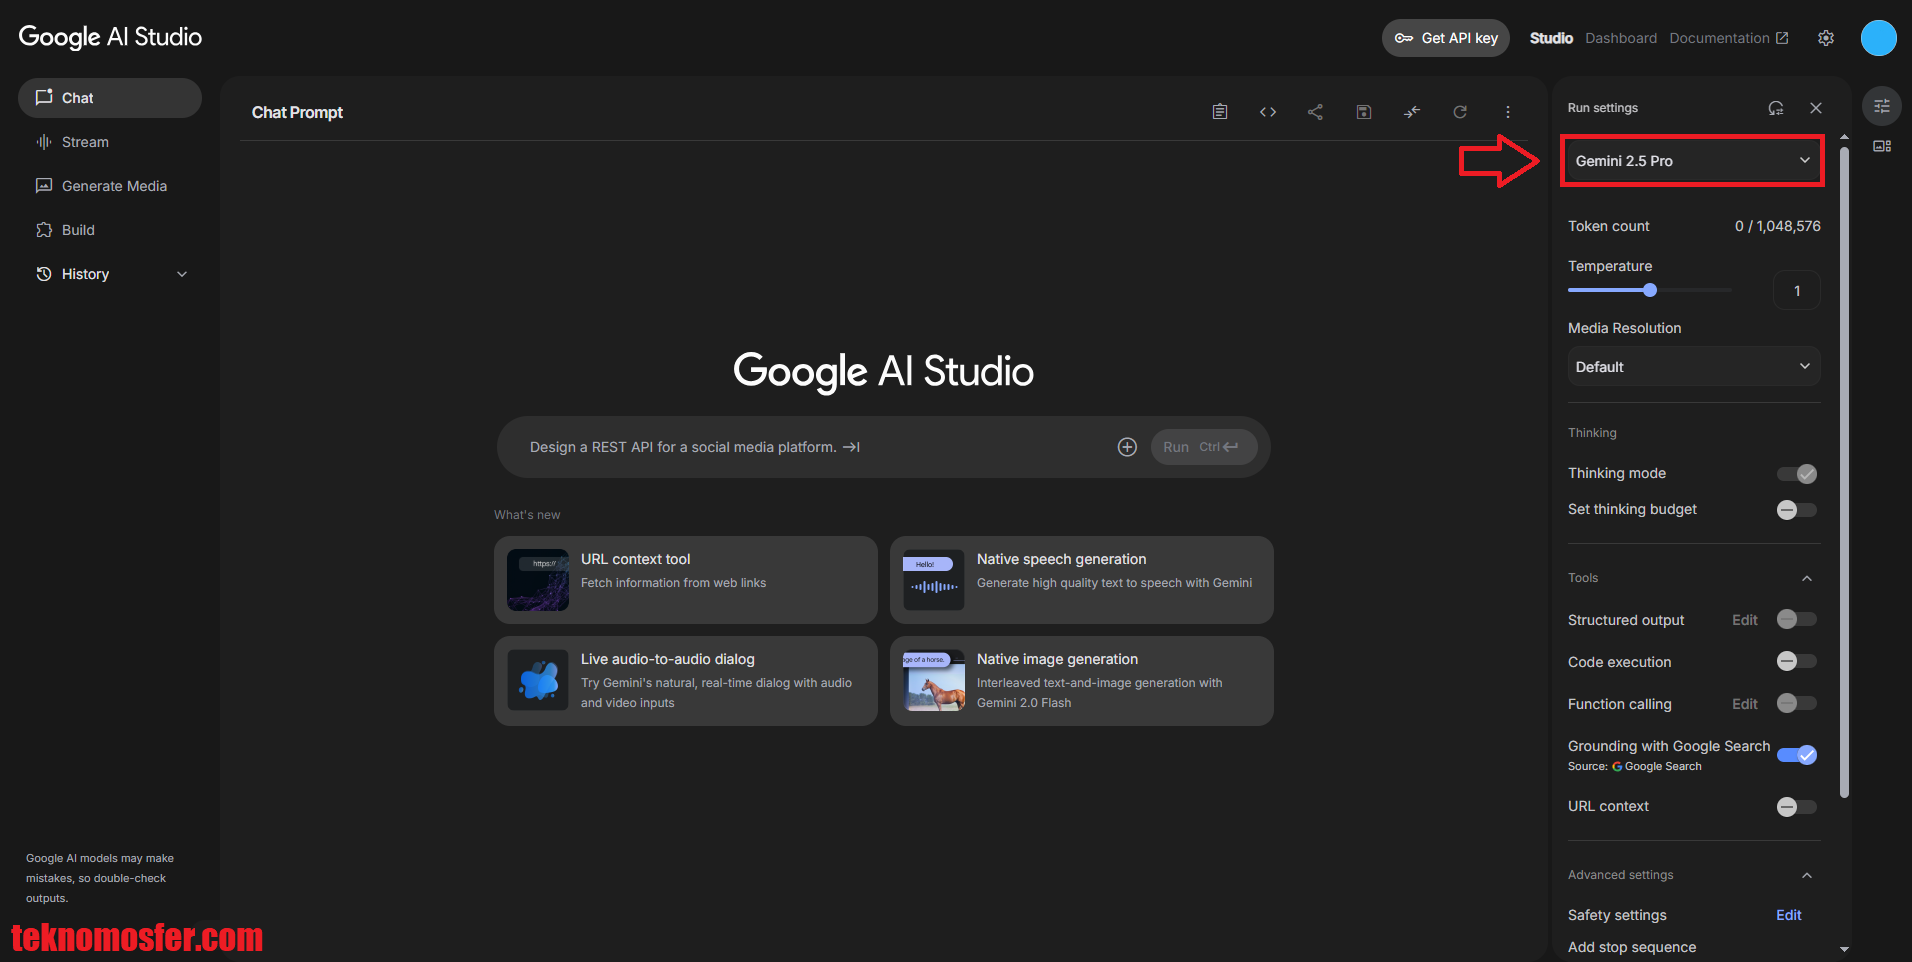Click the Run settings scrollbar

pos(1844,470)
